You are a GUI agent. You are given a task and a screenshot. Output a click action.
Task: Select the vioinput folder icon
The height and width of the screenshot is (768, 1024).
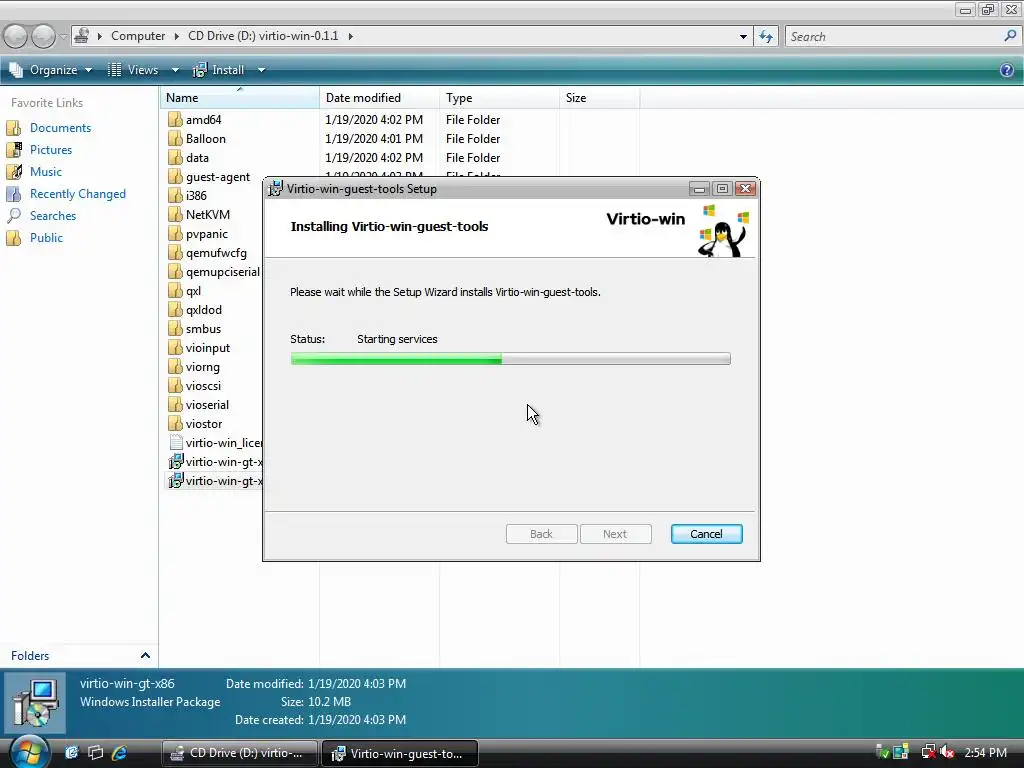tap(174, 347)
